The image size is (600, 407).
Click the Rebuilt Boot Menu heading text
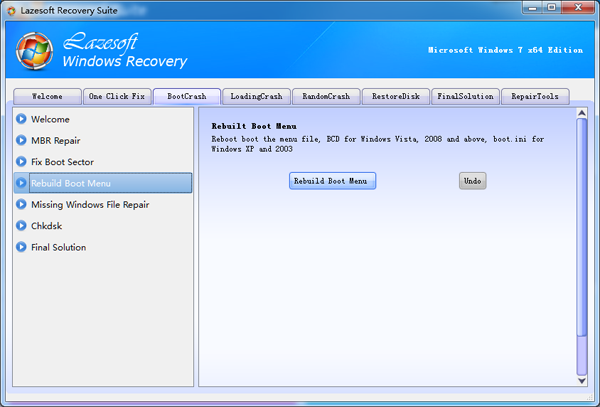point(254,126)
